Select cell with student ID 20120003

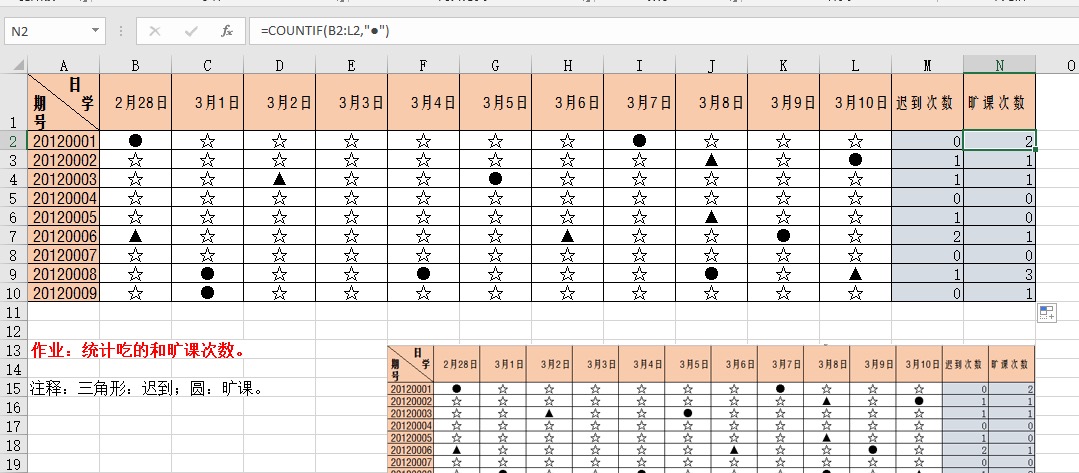[64, 179]
